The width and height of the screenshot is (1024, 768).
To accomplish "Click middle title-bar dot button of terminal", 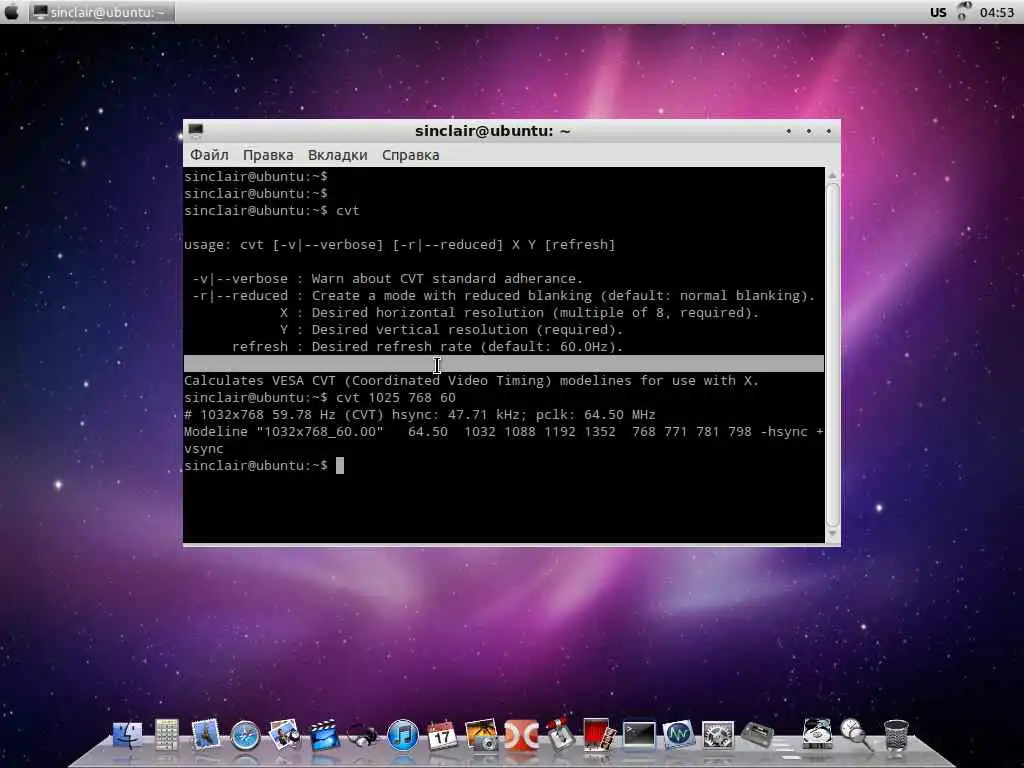I will [x=809, y=131].
